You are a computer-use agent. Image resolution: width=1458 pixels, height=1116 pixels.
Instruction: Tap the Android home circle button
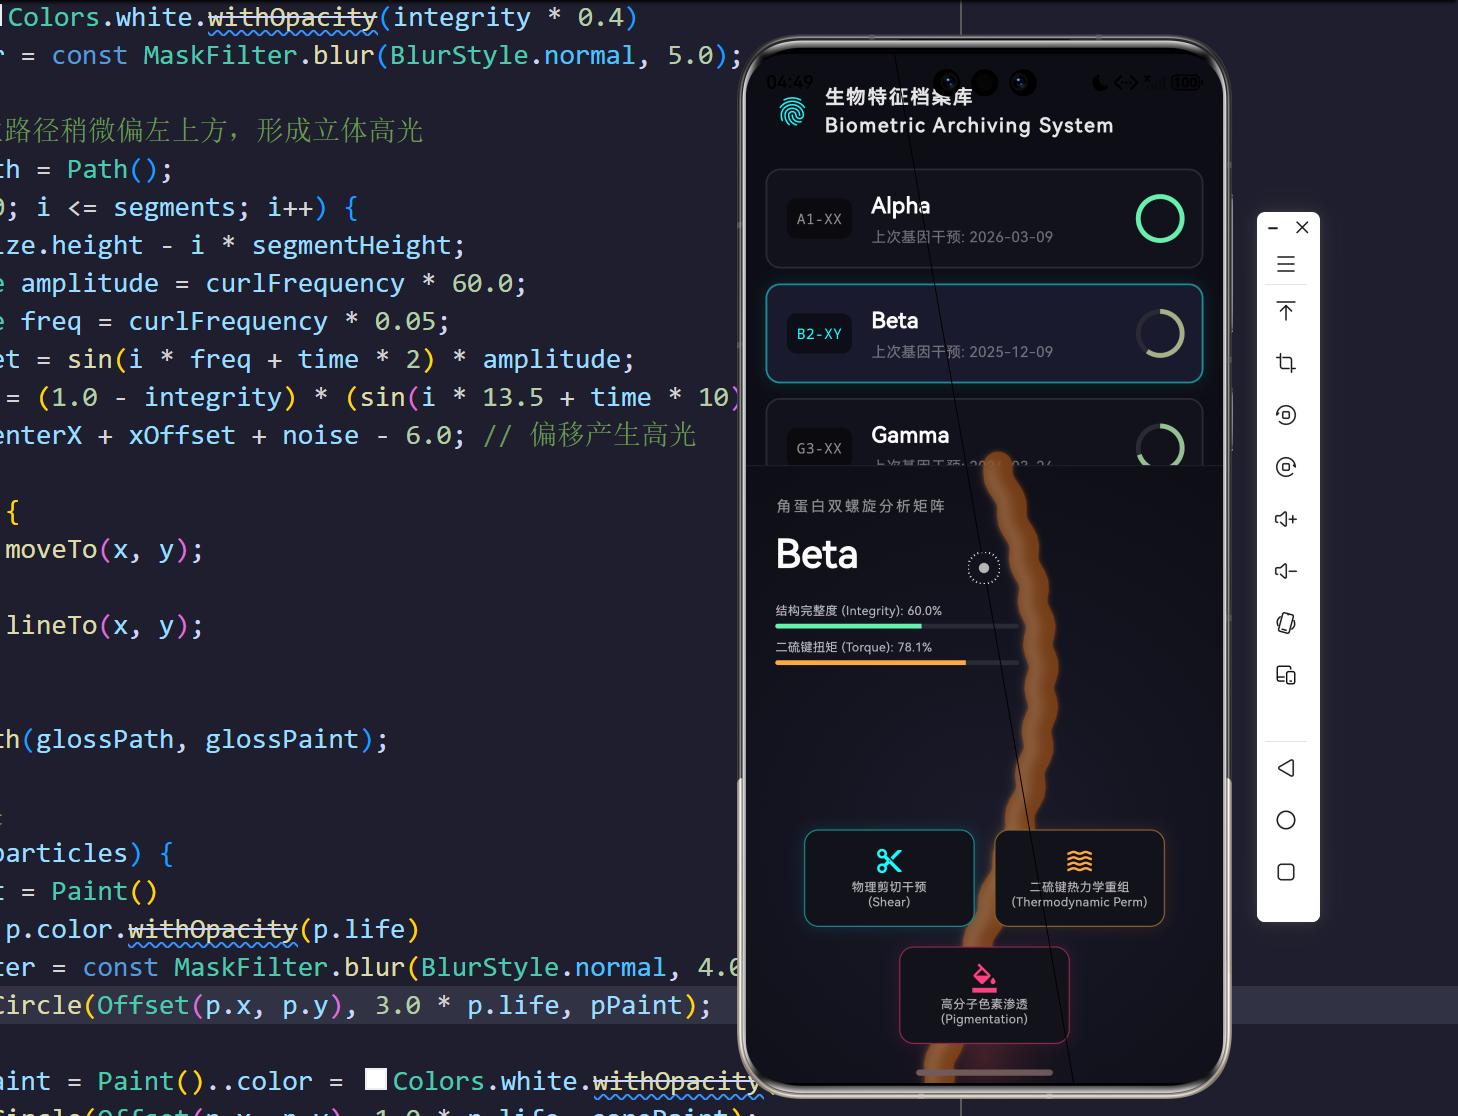(x=1286, y=820)
